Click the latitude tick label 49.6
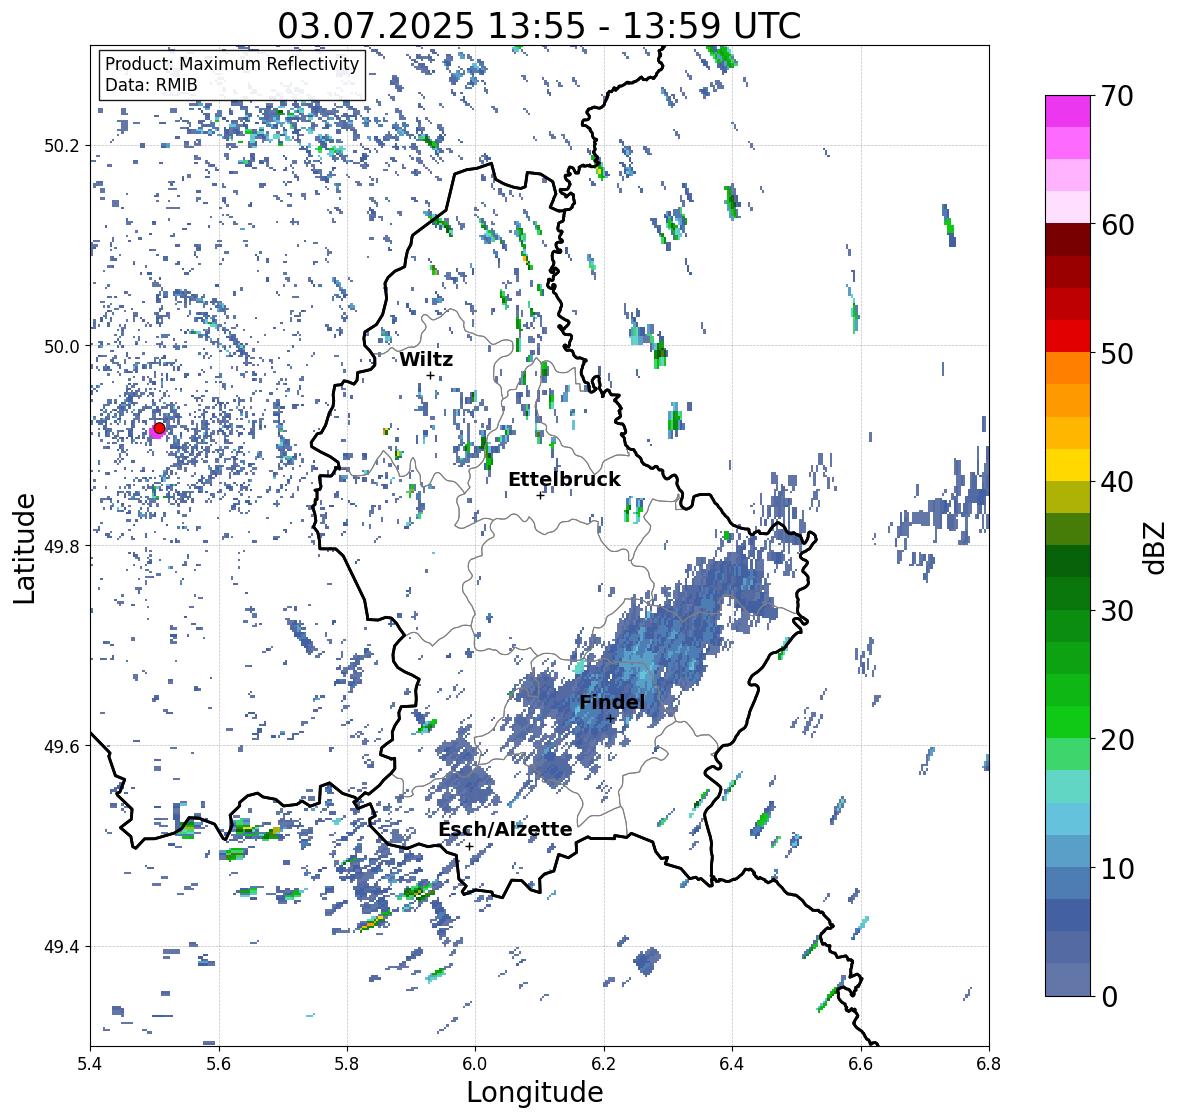The height and width of the screenshot is (1117, 1179). 60,746
